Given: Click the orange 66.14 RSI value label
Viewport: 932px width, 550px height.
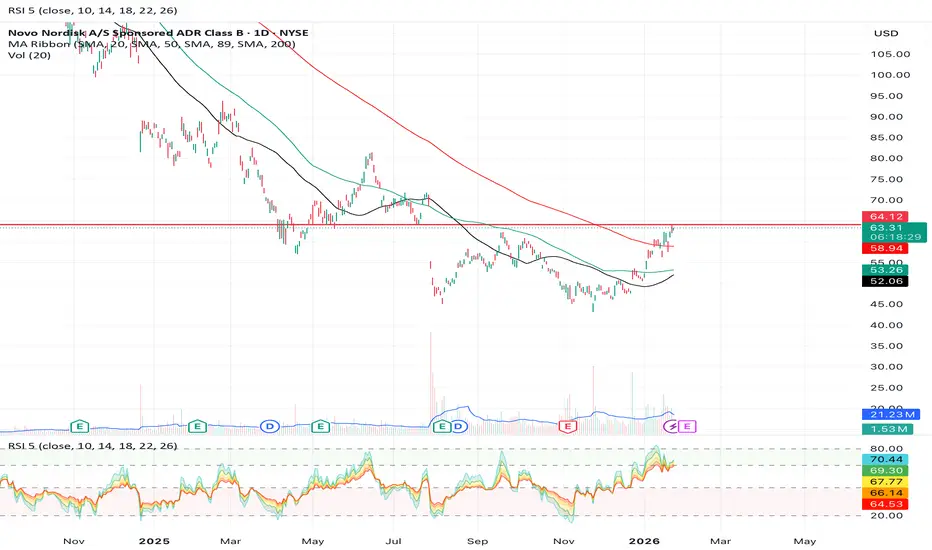Looking at the screenshot, I should 885,492.
